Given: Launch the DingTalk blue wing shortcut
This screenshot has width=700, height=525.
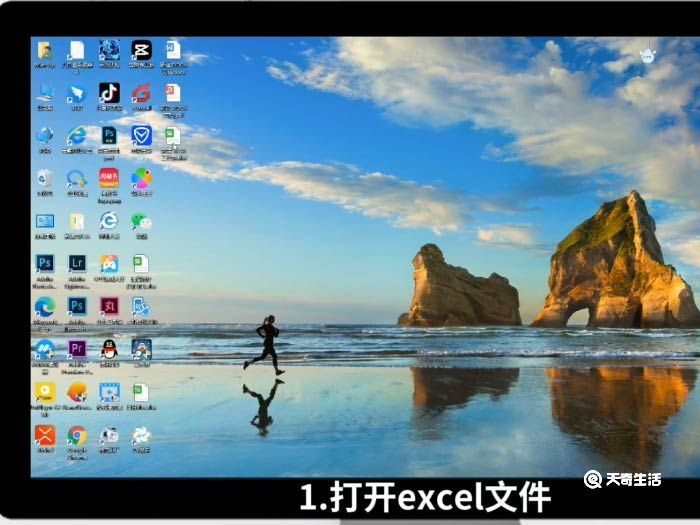Looking at the screenshot, I should [77, 94].
